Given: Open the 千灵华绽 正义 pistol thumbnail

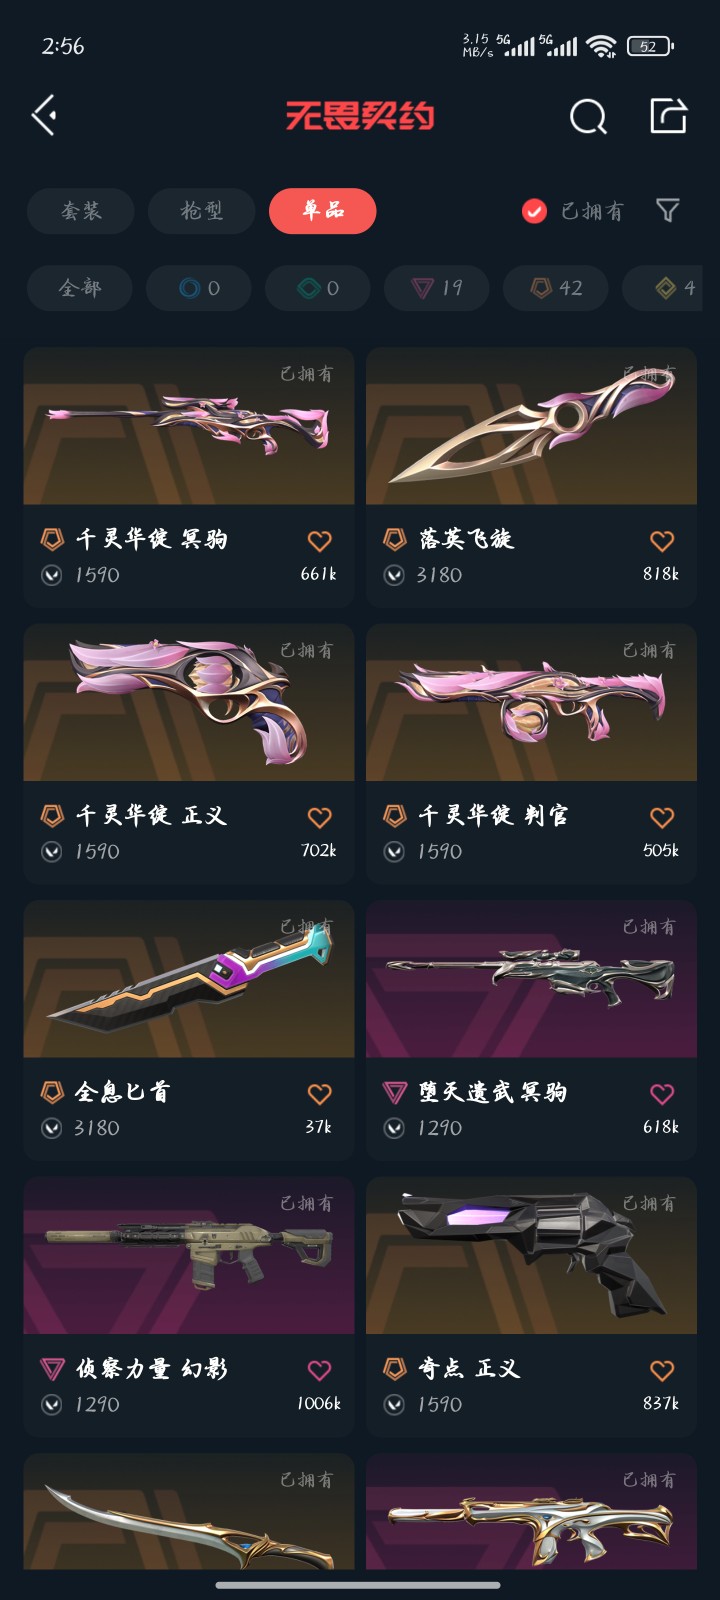Looking at the screenshot, I should (x=189, y=702).
